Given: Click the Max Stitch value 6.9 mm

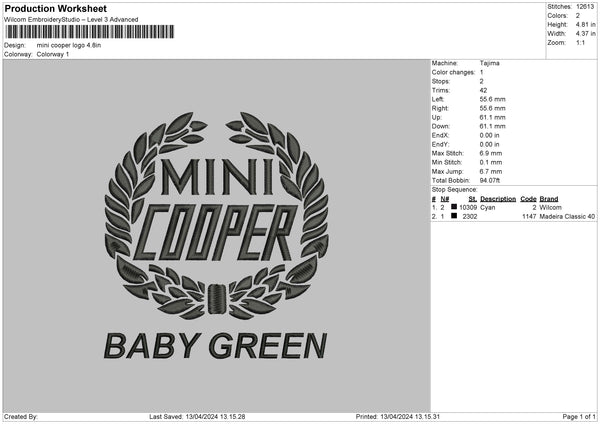Looking at the screenshot, I should 491,153.
